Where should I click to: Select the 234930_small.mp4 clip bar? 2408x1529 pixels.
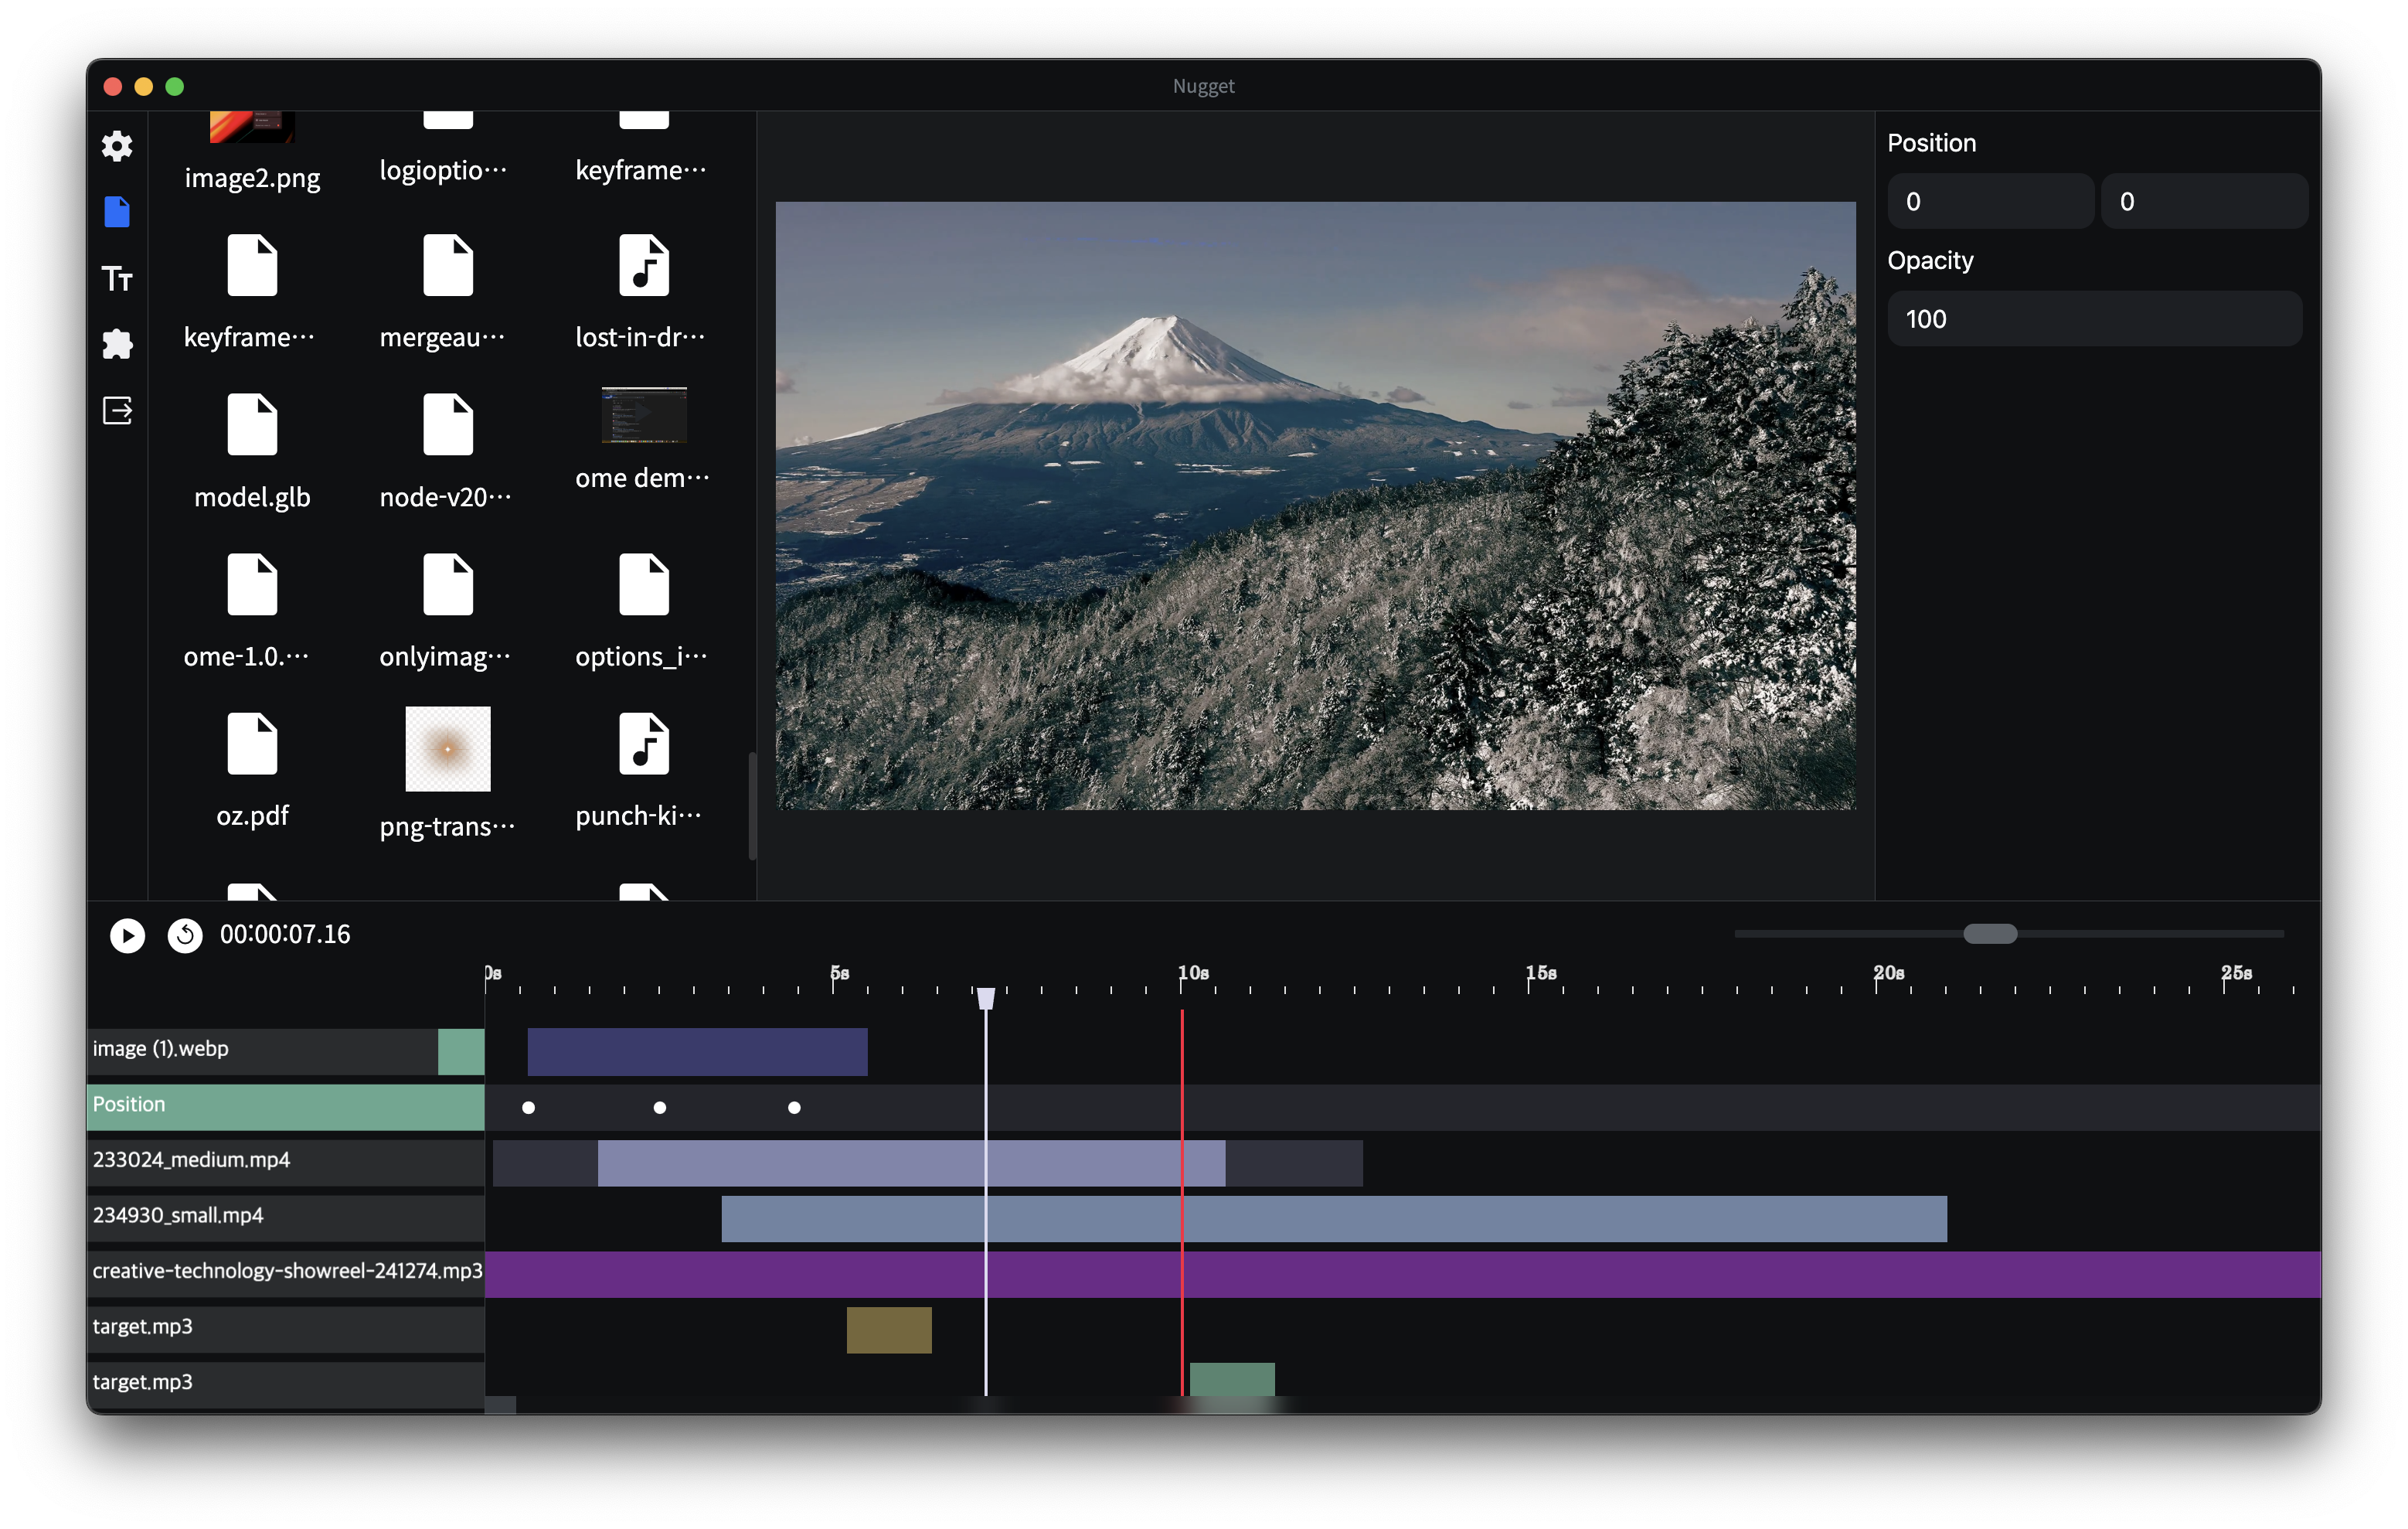tap(1334, 1219)
